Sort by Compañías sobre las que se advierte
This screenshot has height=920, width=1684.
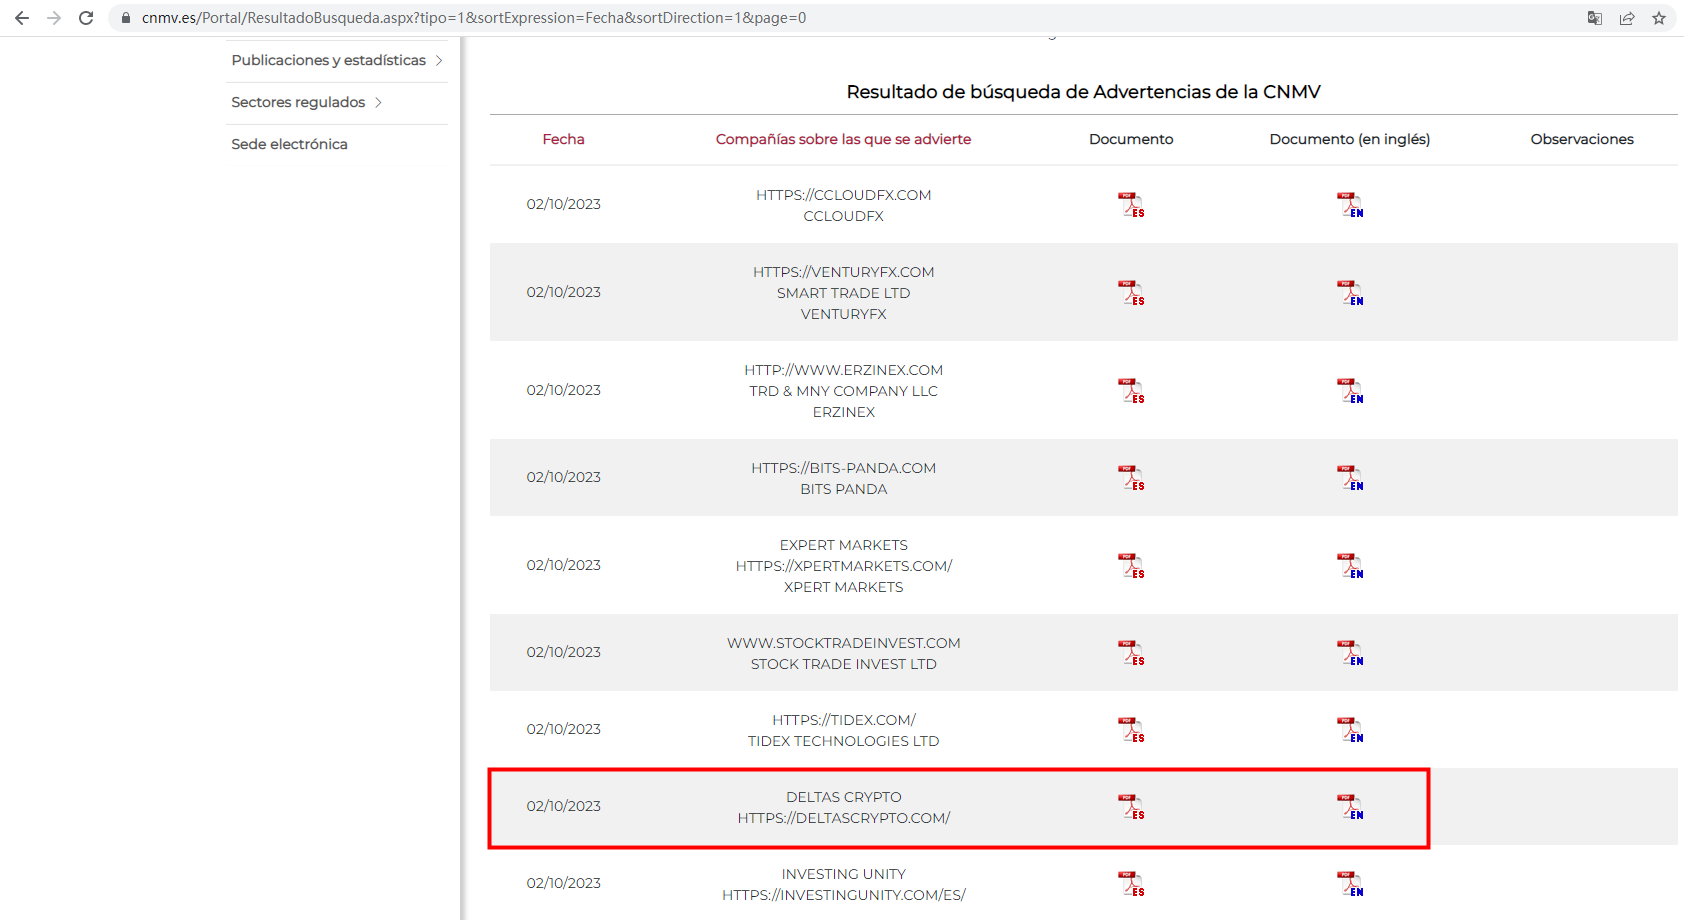point(843,139)
